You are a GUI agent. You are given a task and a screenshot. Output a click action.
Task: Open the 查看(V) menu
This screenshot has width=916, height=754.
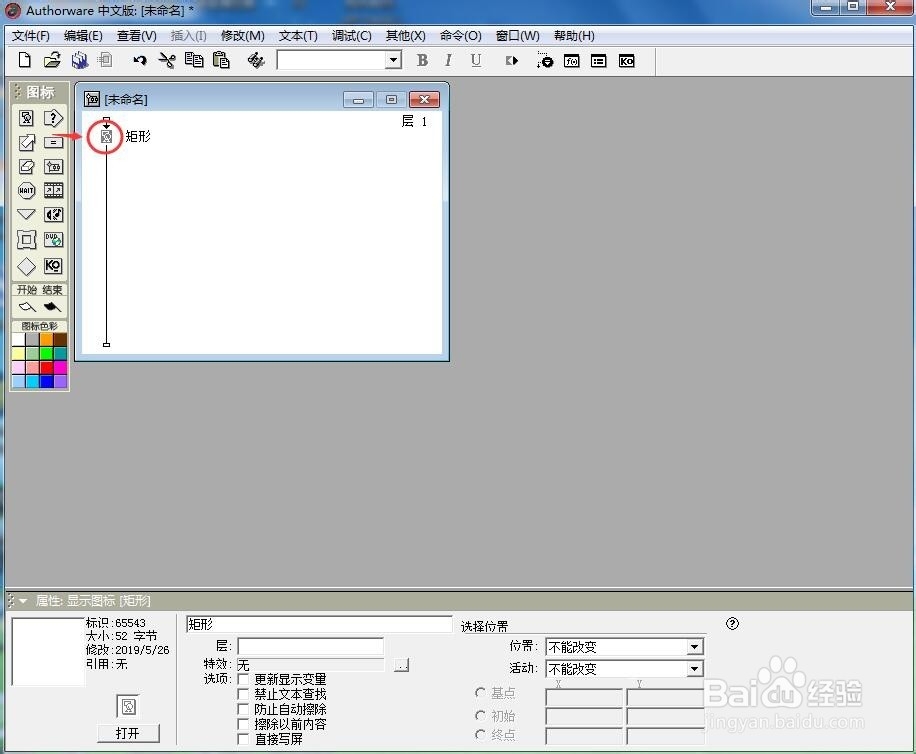(x=137, y=36)
